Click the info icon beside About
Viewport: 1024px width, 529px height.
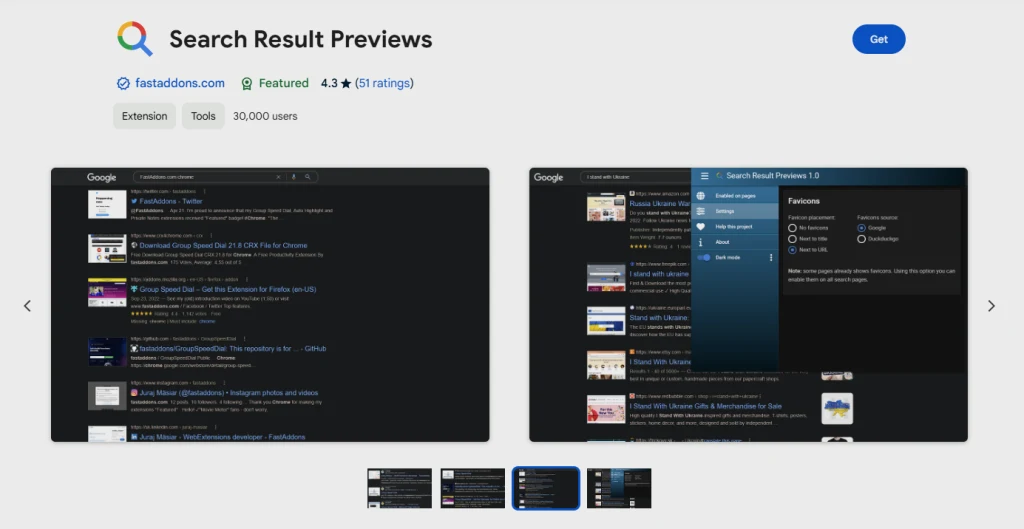pyautogui.click(x=701, y=242)
